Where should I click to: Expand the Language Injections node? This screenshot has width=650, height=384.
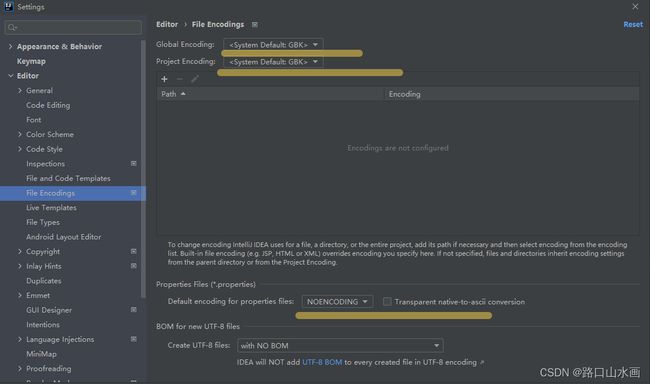click(x=19, y=339)
